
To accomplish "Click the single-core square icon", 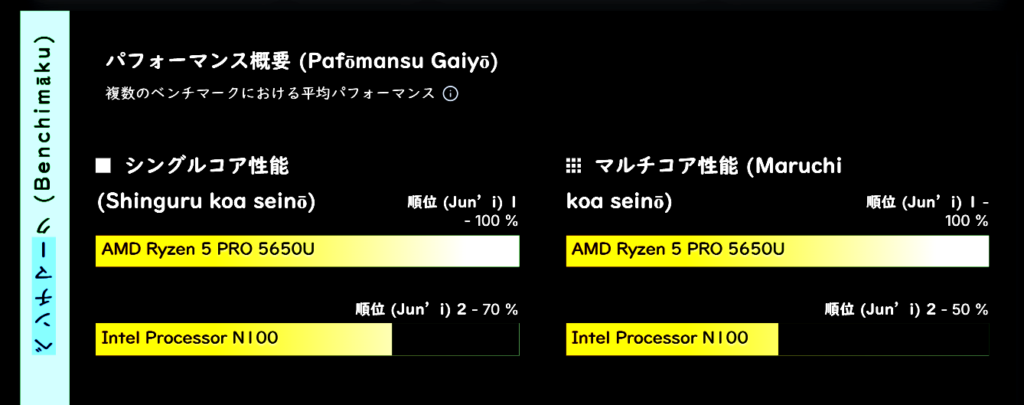I will [102, 165].
